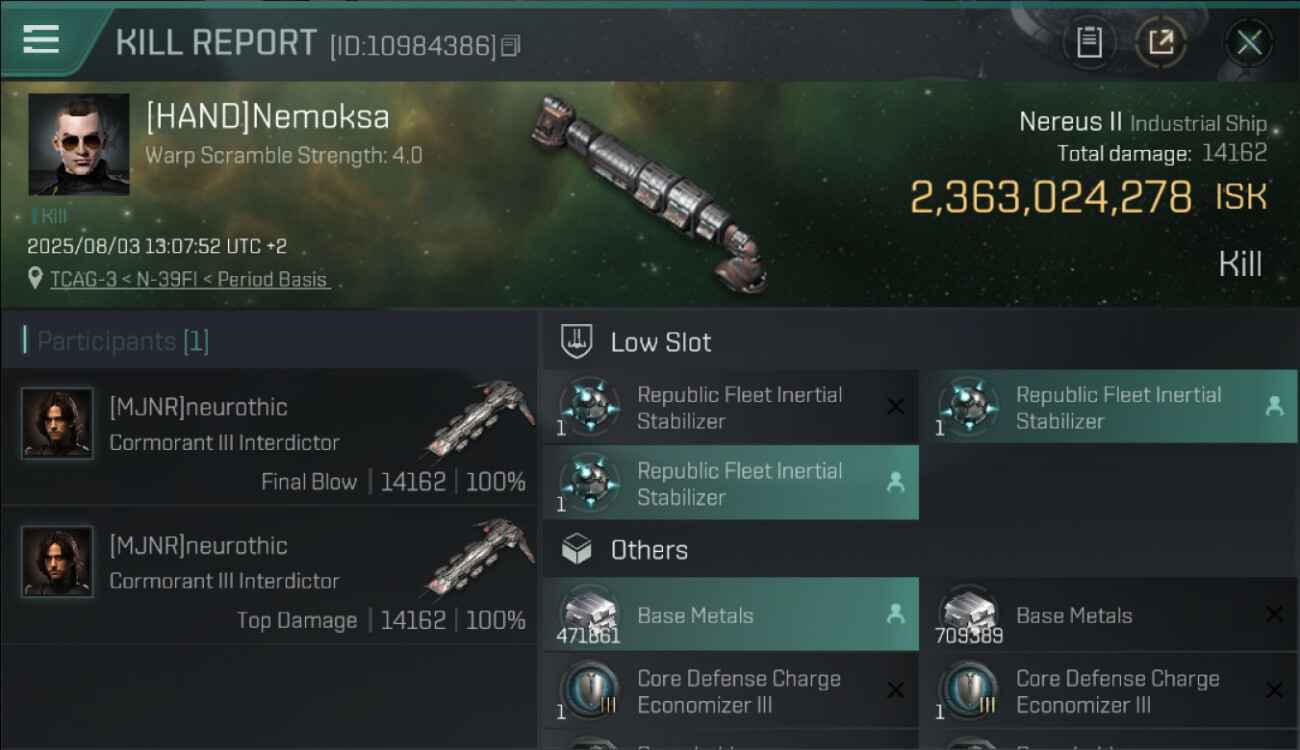Click the 471861 Base Metals item

(730, 615)
